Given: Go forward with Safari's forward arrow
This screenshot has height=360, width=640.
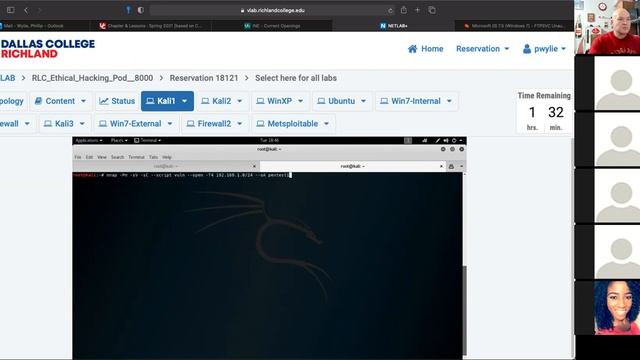Looking at the screenshot, I should click(x=40, y=10).
